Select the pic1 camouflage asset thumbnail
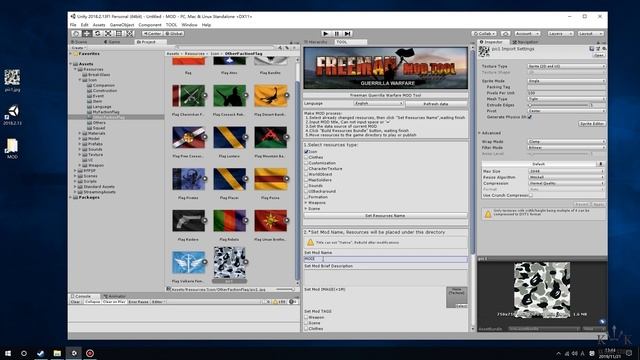 coord(230,263)
